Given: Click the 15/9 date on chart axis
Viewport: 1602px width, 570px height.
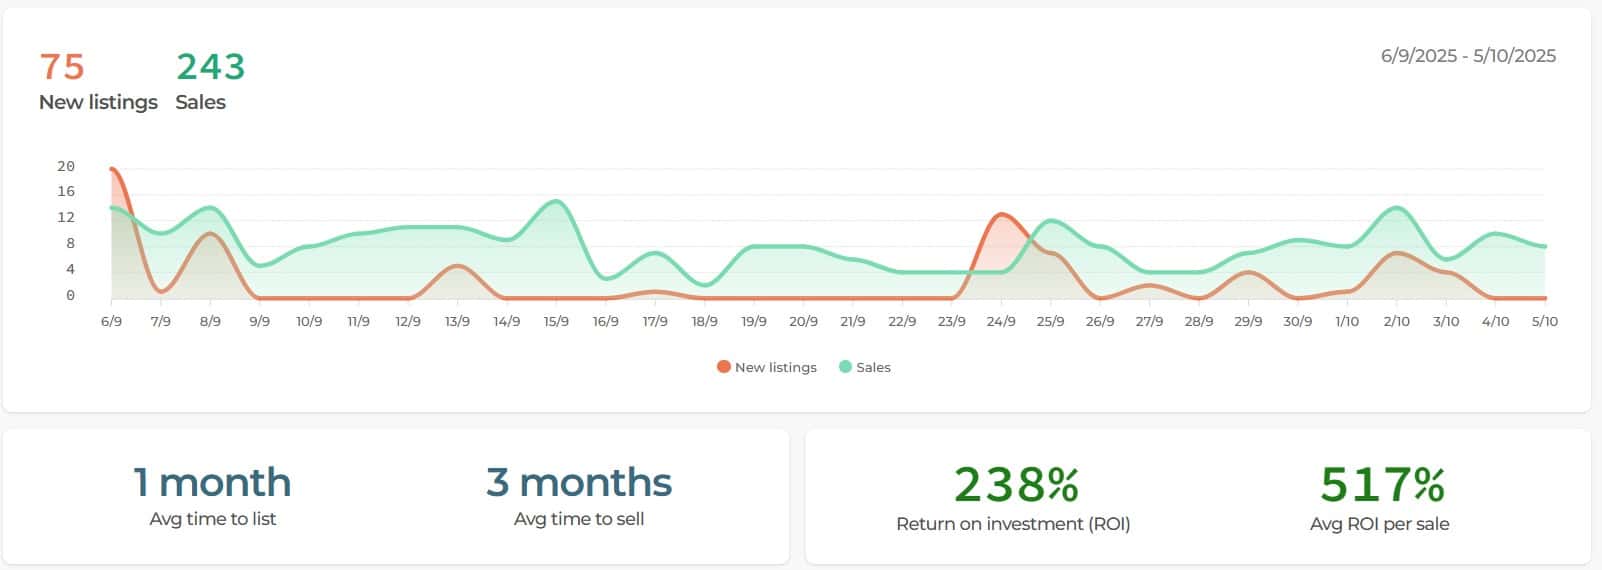Looking at the screenshot, I should pos(556,321).
